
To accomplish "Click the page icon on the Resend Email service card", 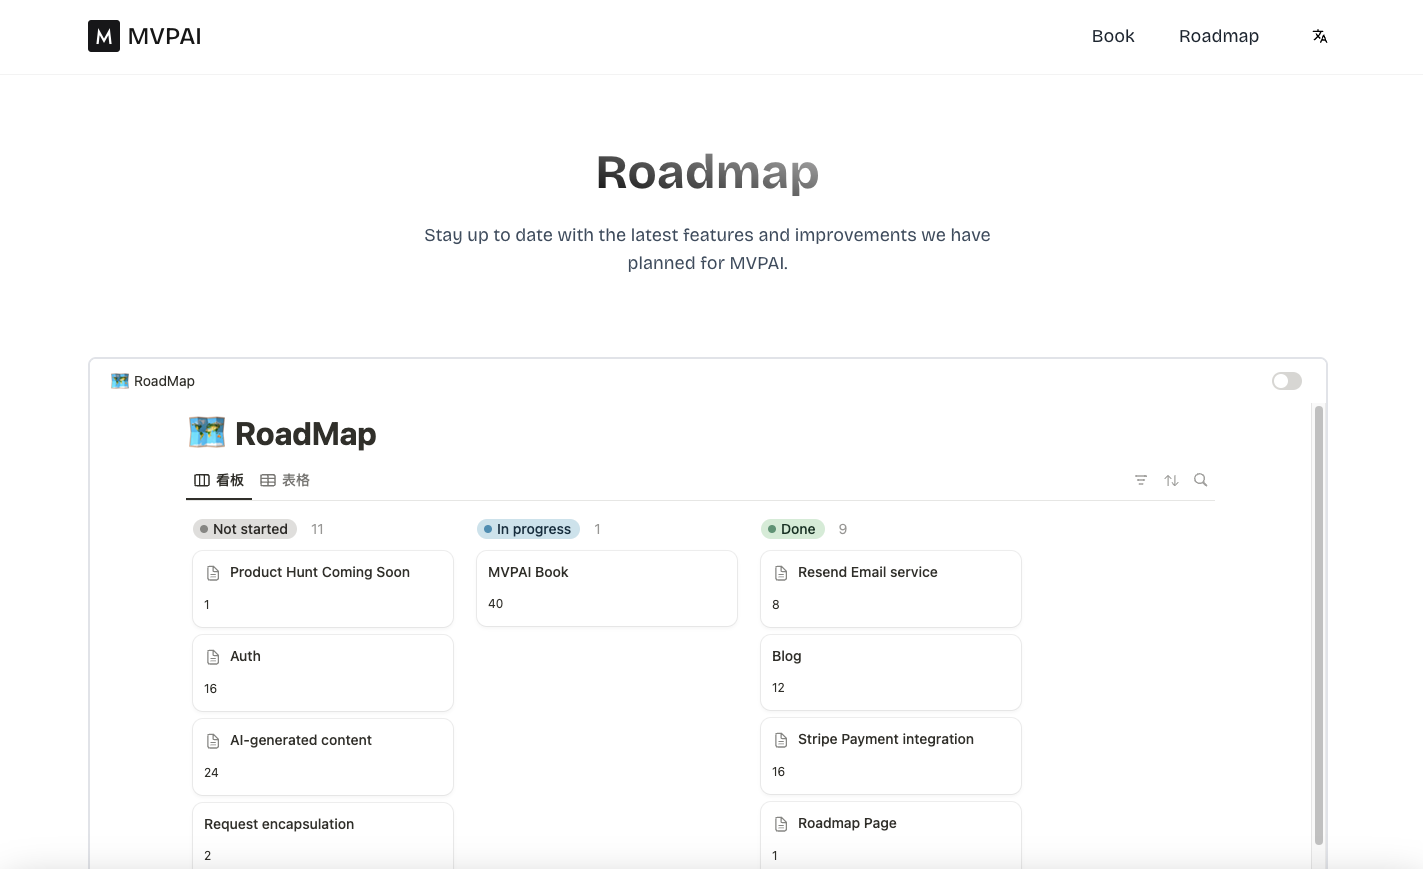I will point(781,573).
